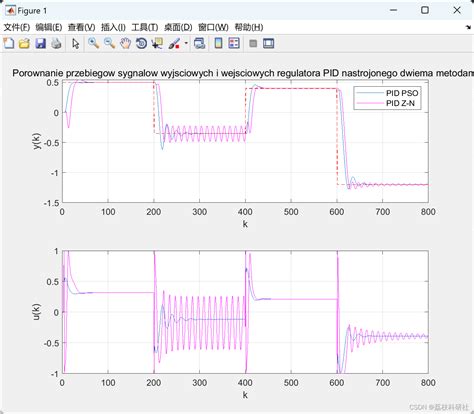Save the figure using the floppy disk icon

point(40,43)
